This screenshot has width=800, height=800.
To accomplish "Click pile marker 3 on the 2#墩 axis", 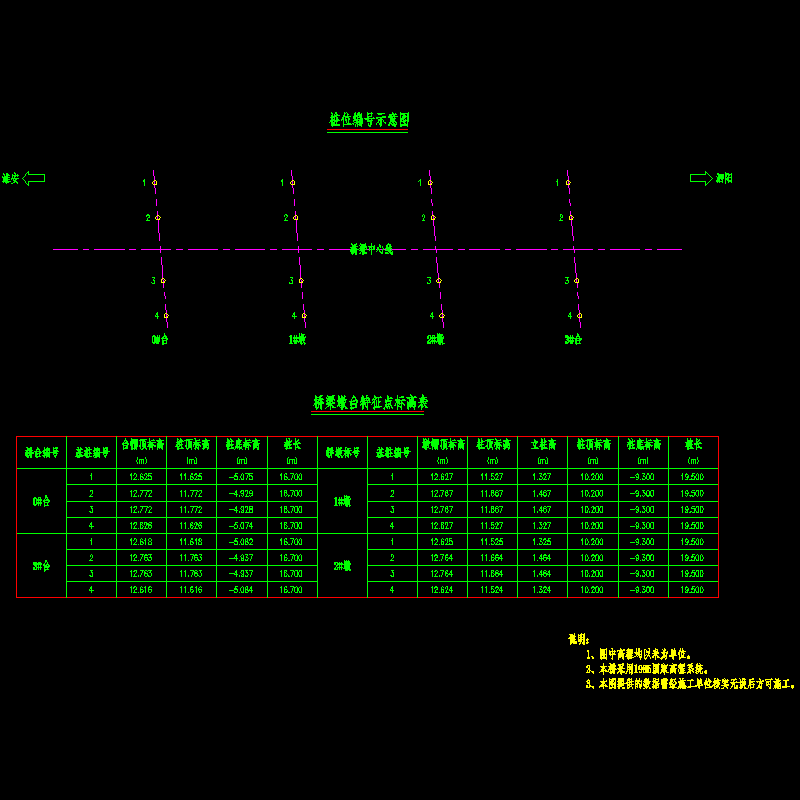I will pos(439,281).
